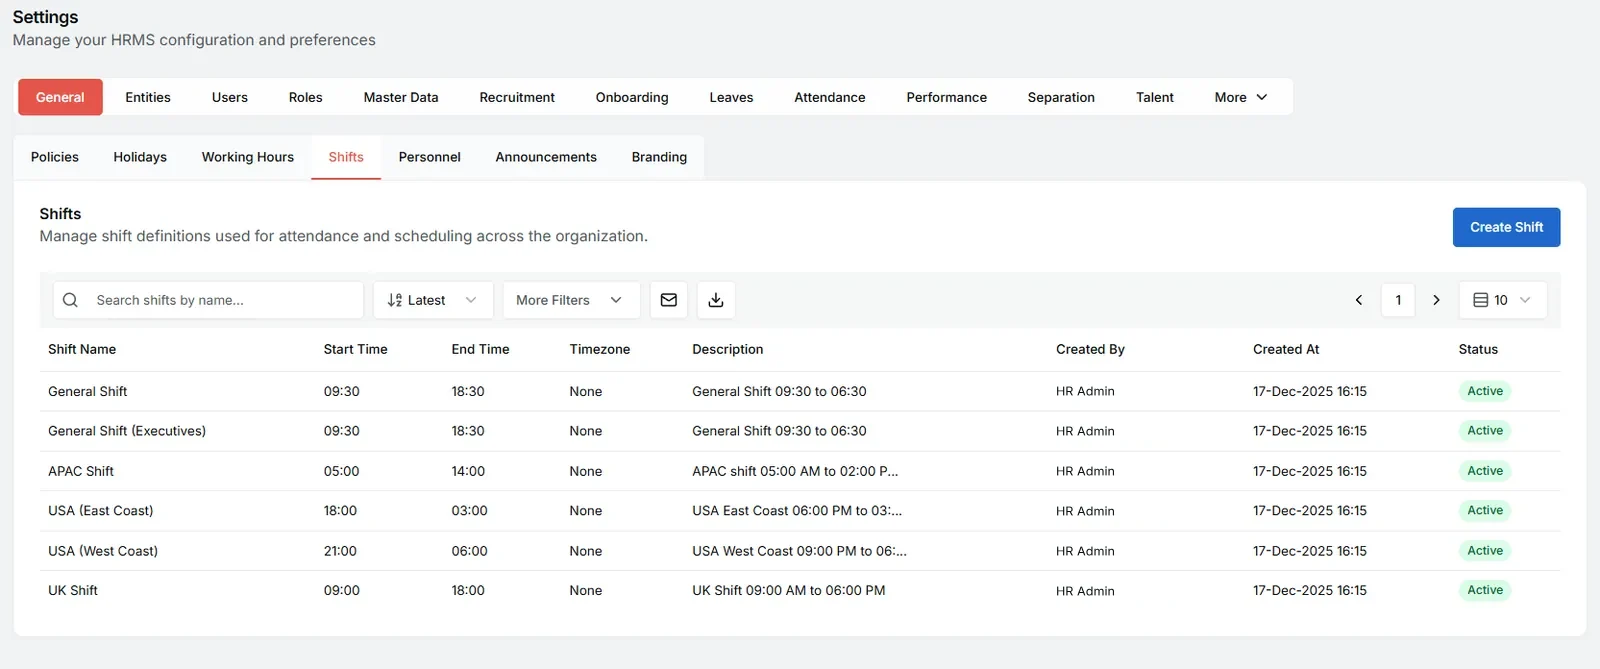Image resolution: width=1600 pixels, height=669 pixels.
Task: Click UK Shift 09:00 AM to 06:00 PM description
Action: [789, 590]
